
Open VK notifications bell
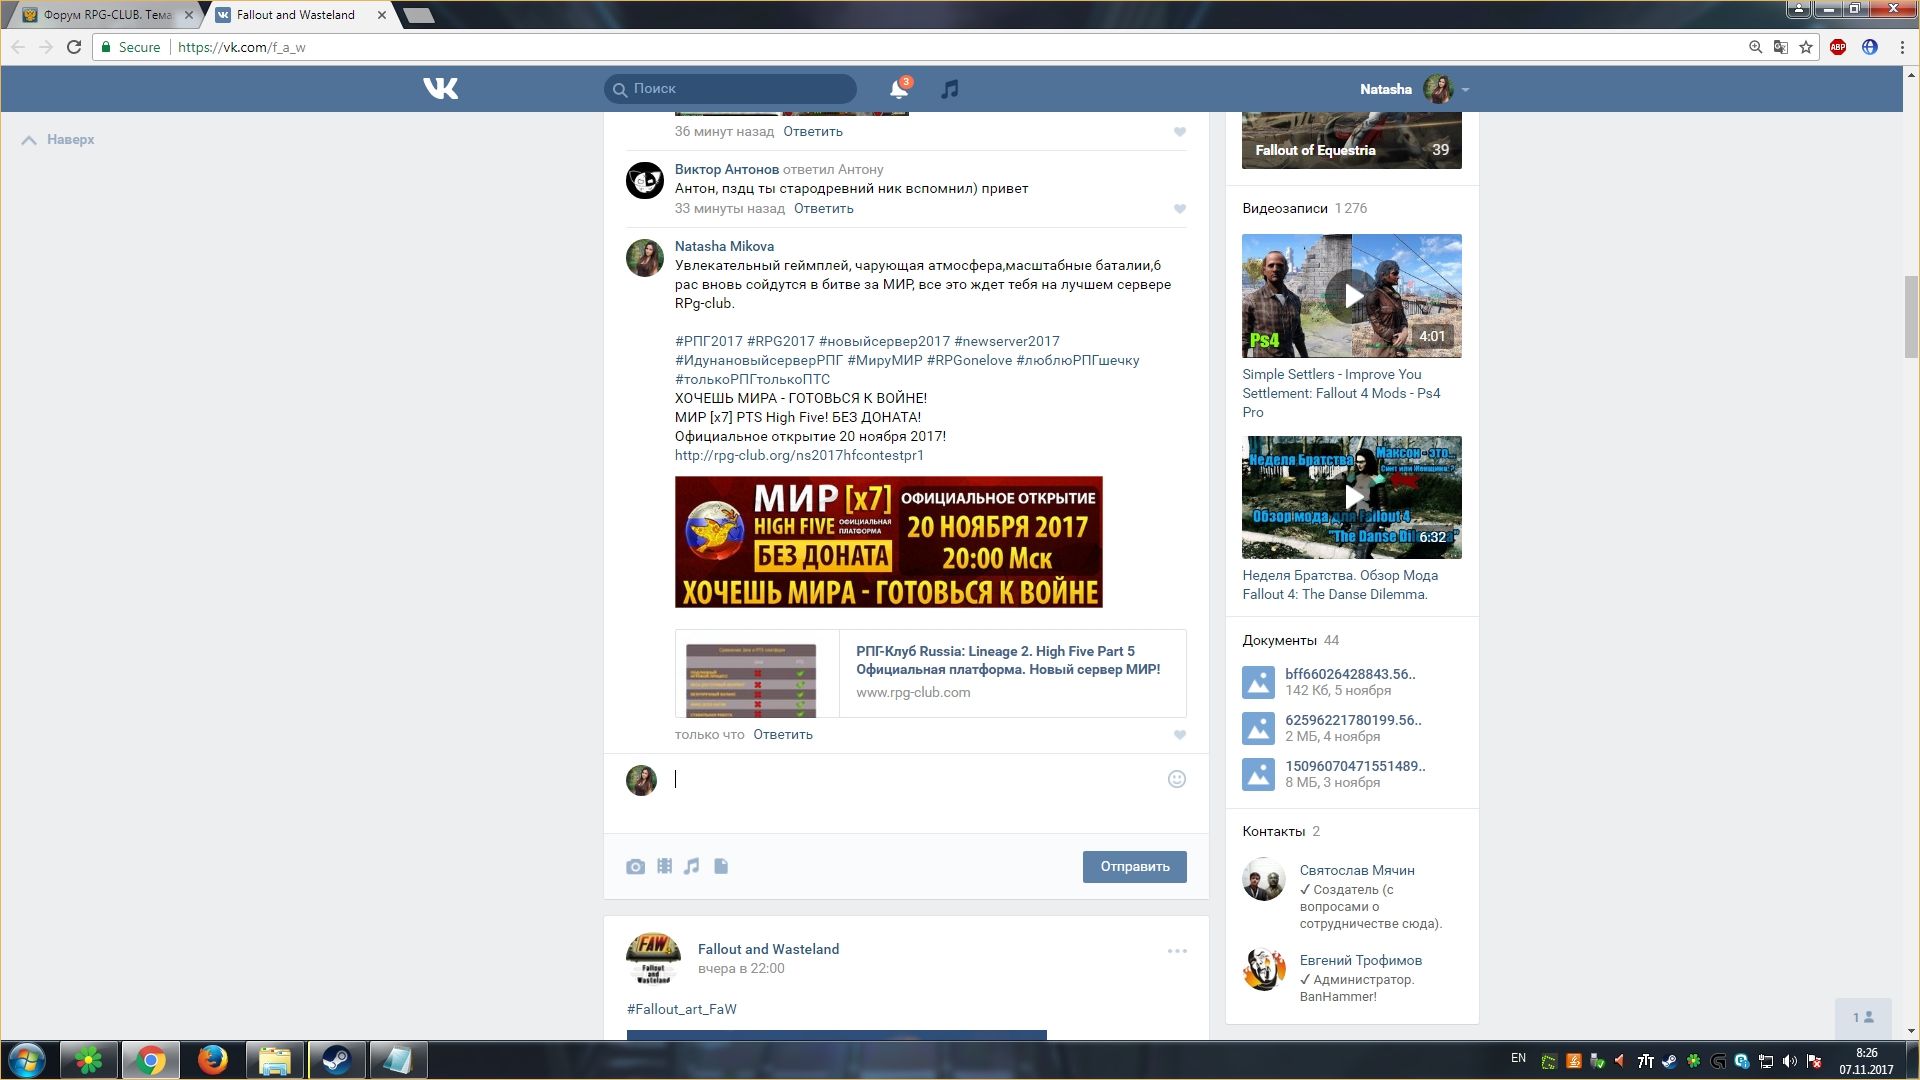click(898, 89)
